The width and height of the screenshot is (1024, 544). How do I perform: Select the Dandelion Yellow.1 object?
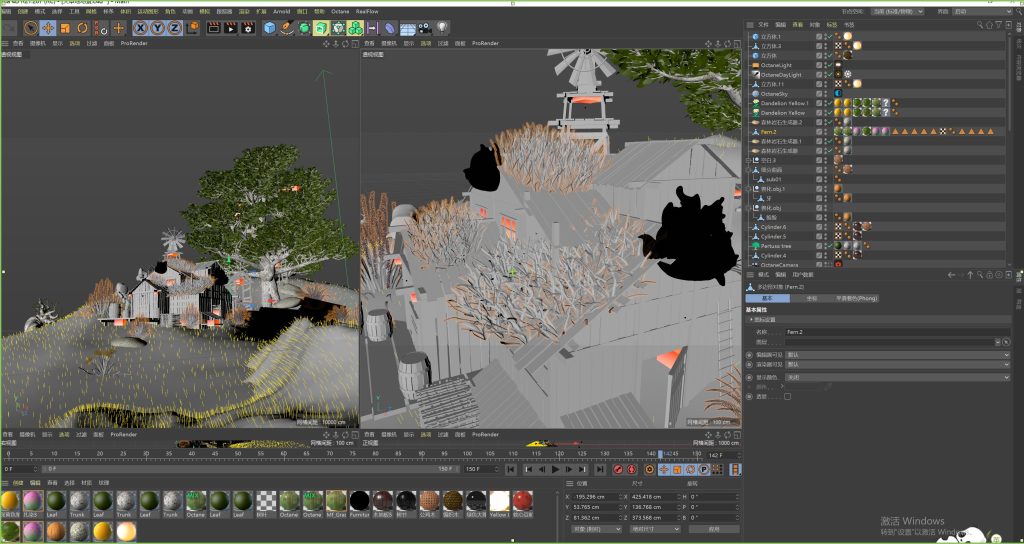click(x=784, y=103)
